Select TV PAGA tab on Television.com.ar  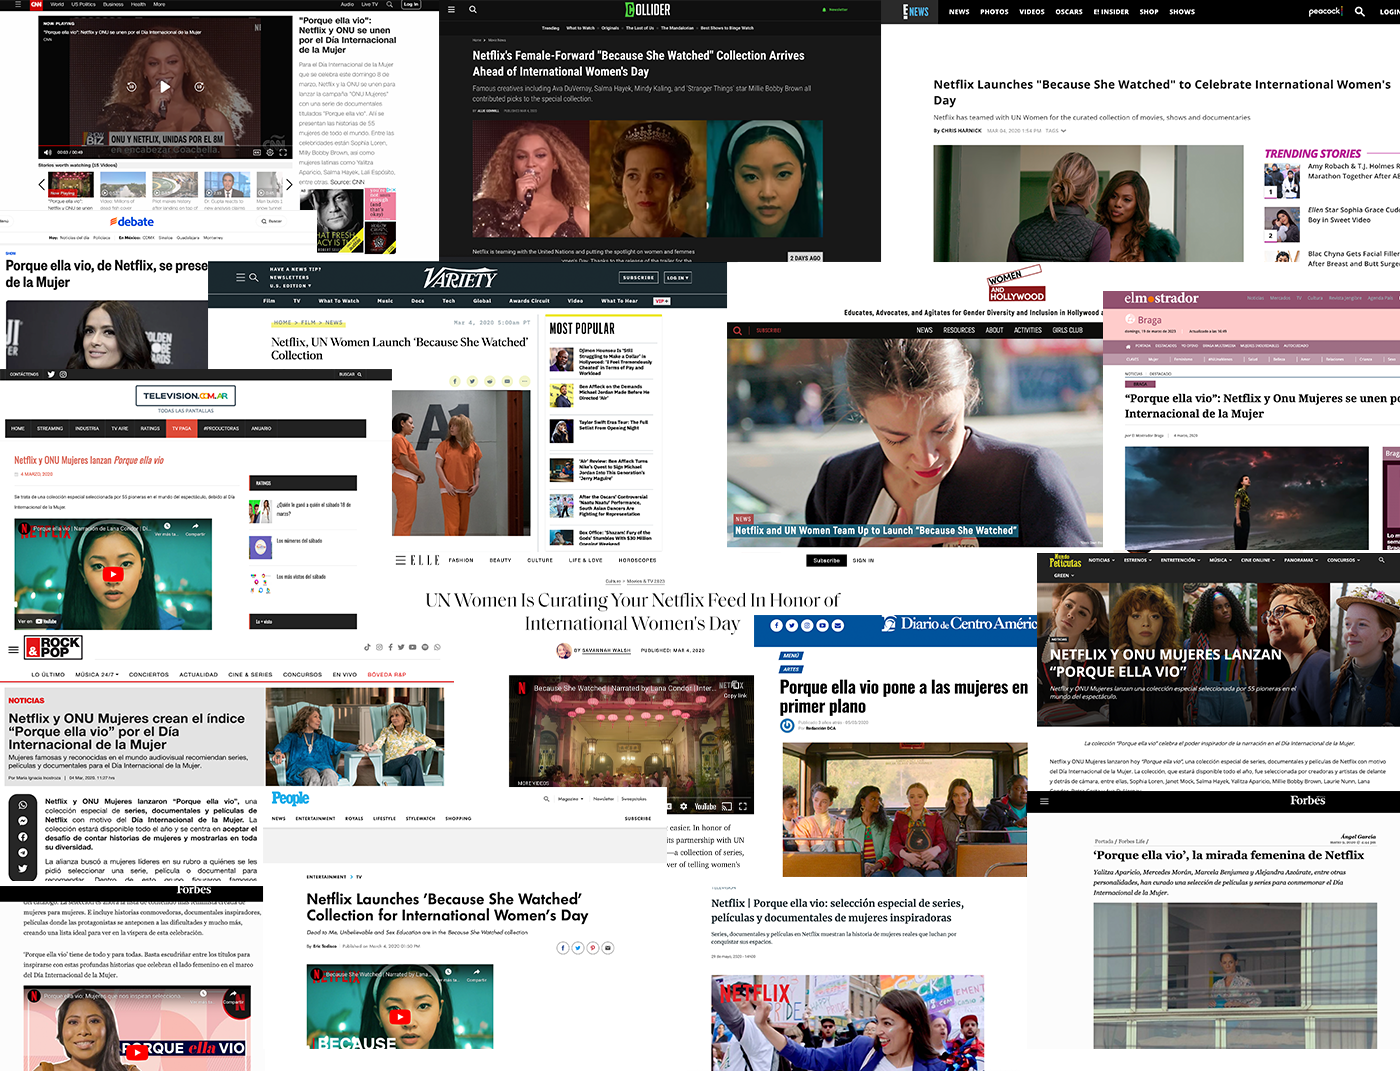181,428
